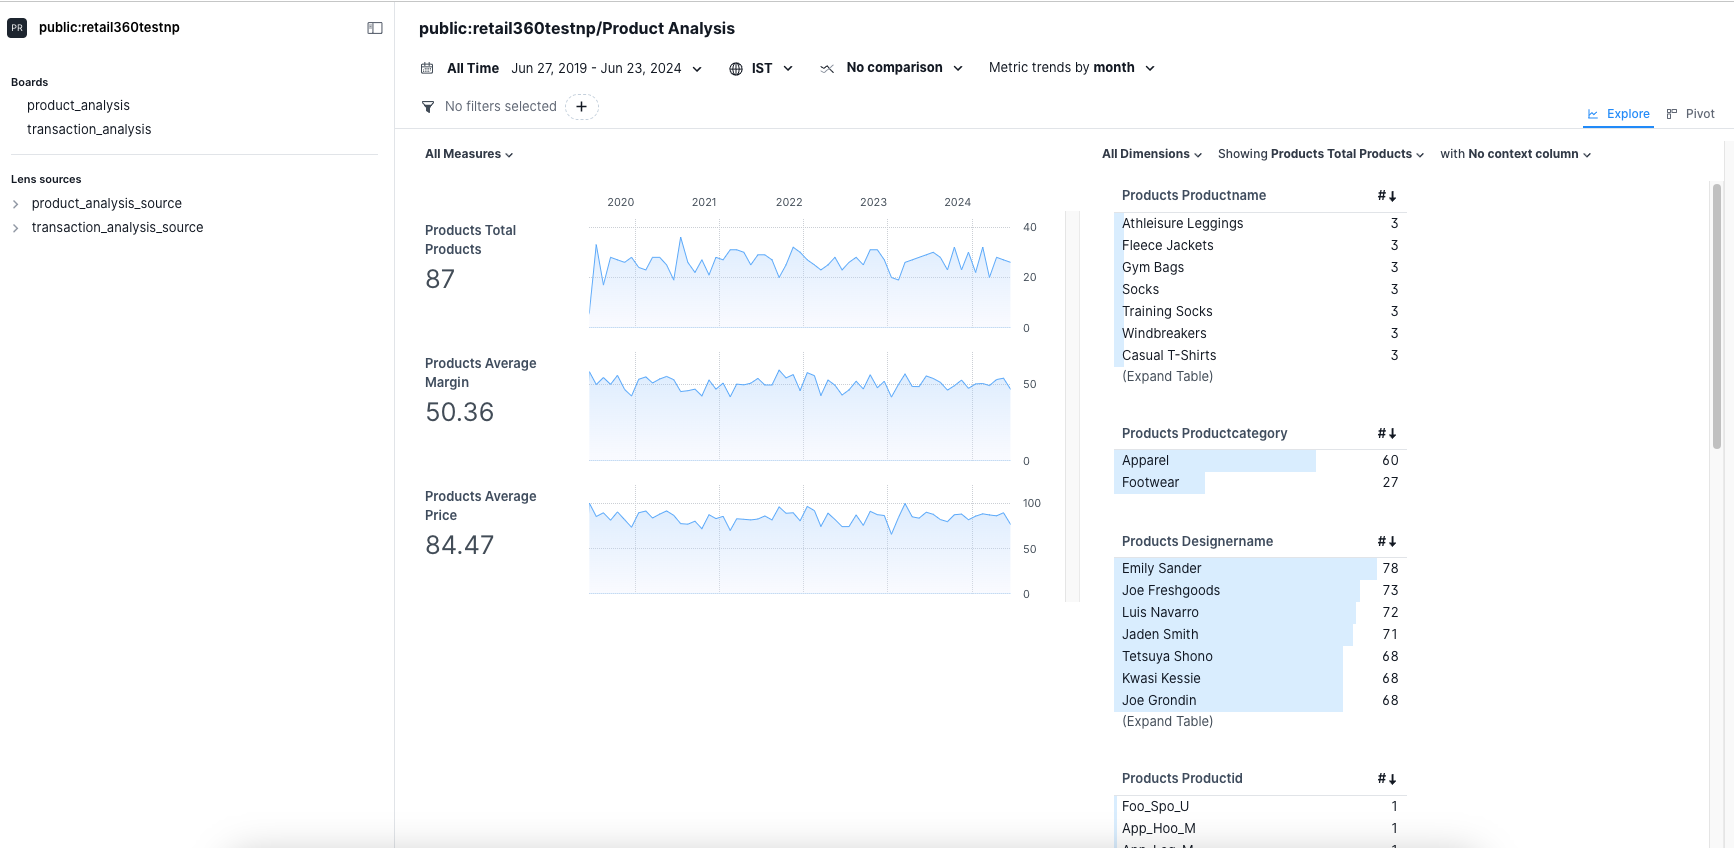Viewport: 1734px width, 848px height.
Task: Click the Products Productid column header
Action: (1182, 779)
